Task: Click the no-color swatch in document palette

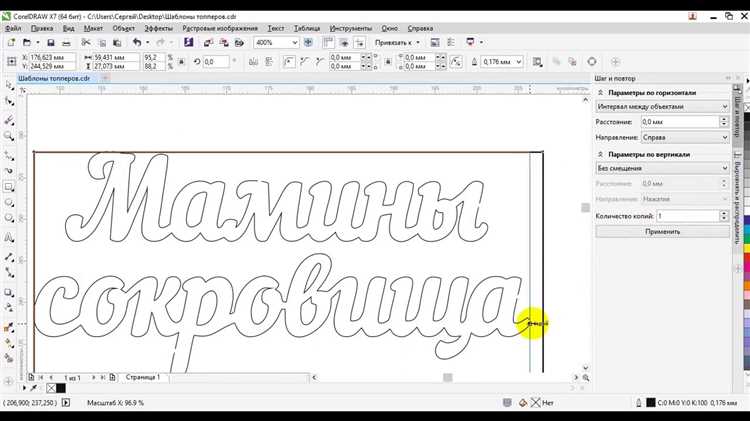Action: click(51, 388)
